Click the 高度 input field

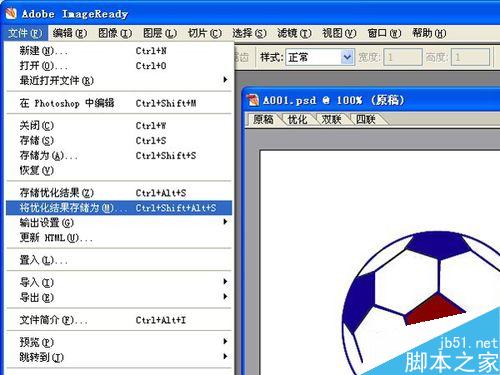point(470,57)
